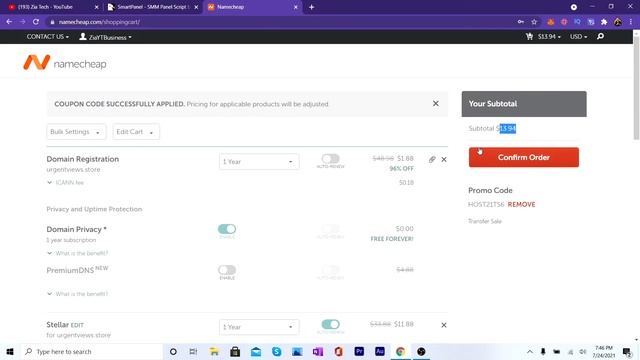Open Adobe Audition from taskbar
The height and width of the screenshot is (360, 640).
pos(380,351)
